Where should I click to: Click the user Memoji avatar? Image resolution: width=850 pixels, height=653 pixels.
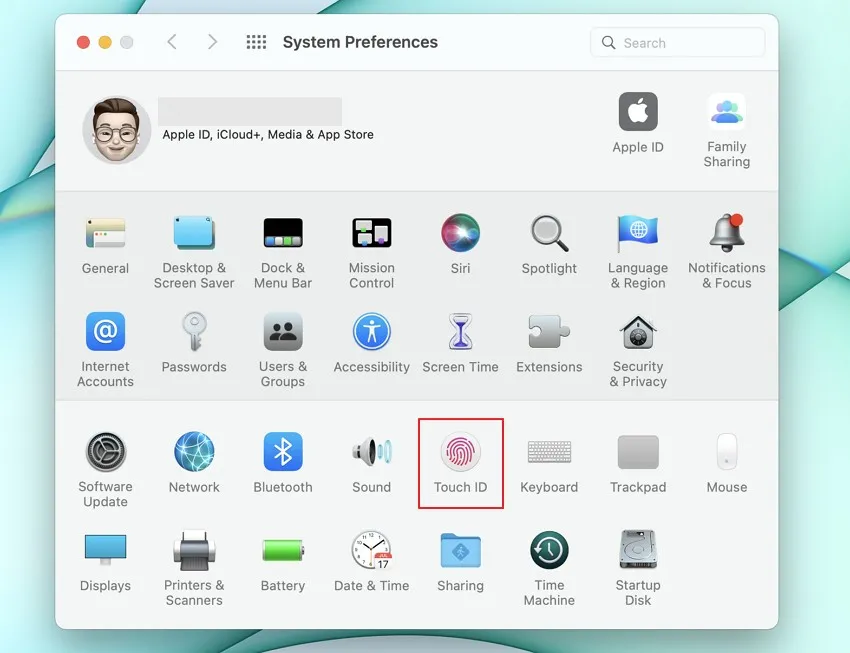117,130
